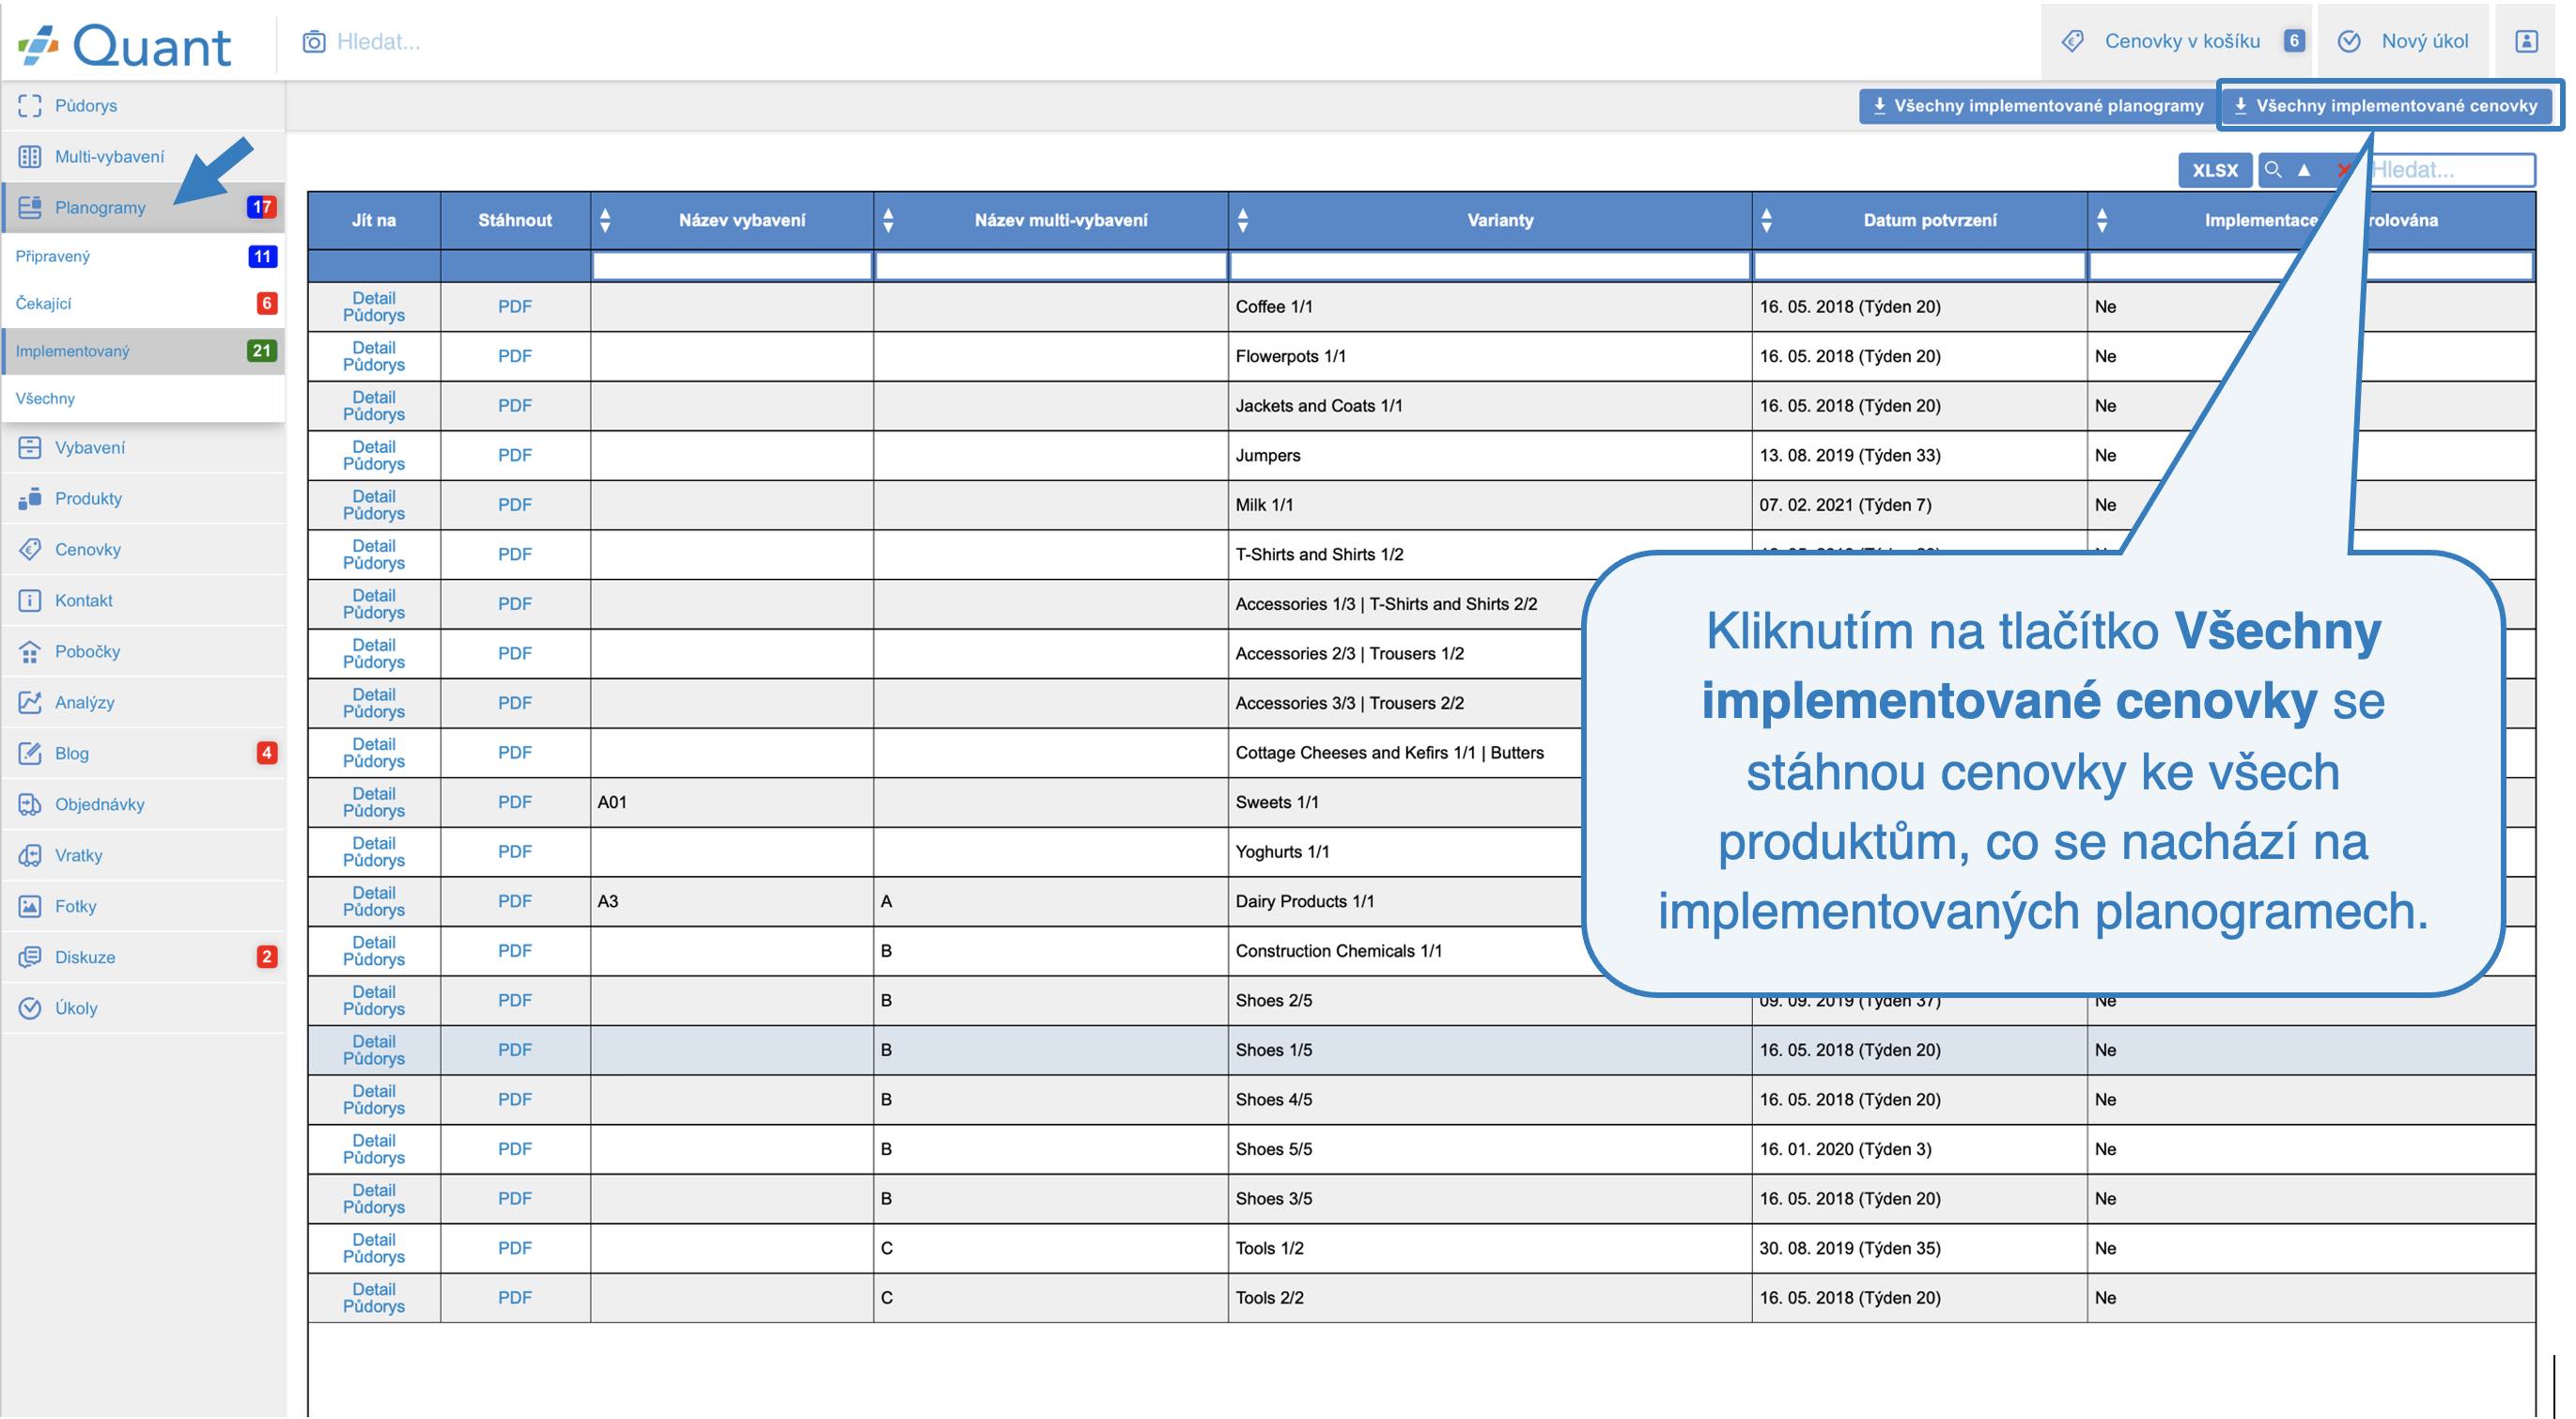Open Čekající planograms submenu item
This screenshot has width=2576, height=1419.
pos(143,303)
